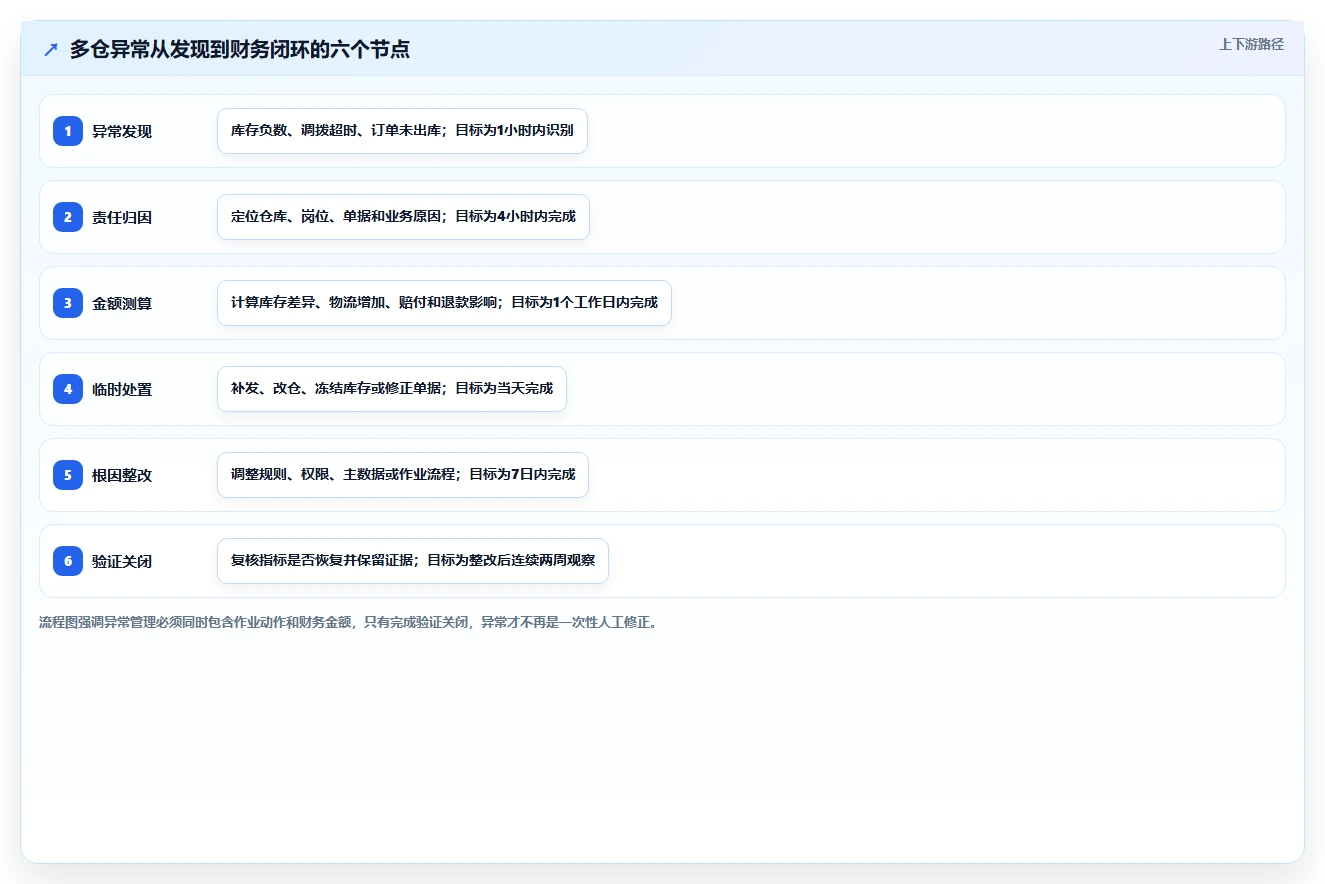Select step number badge 2

[x=68, y=217]
